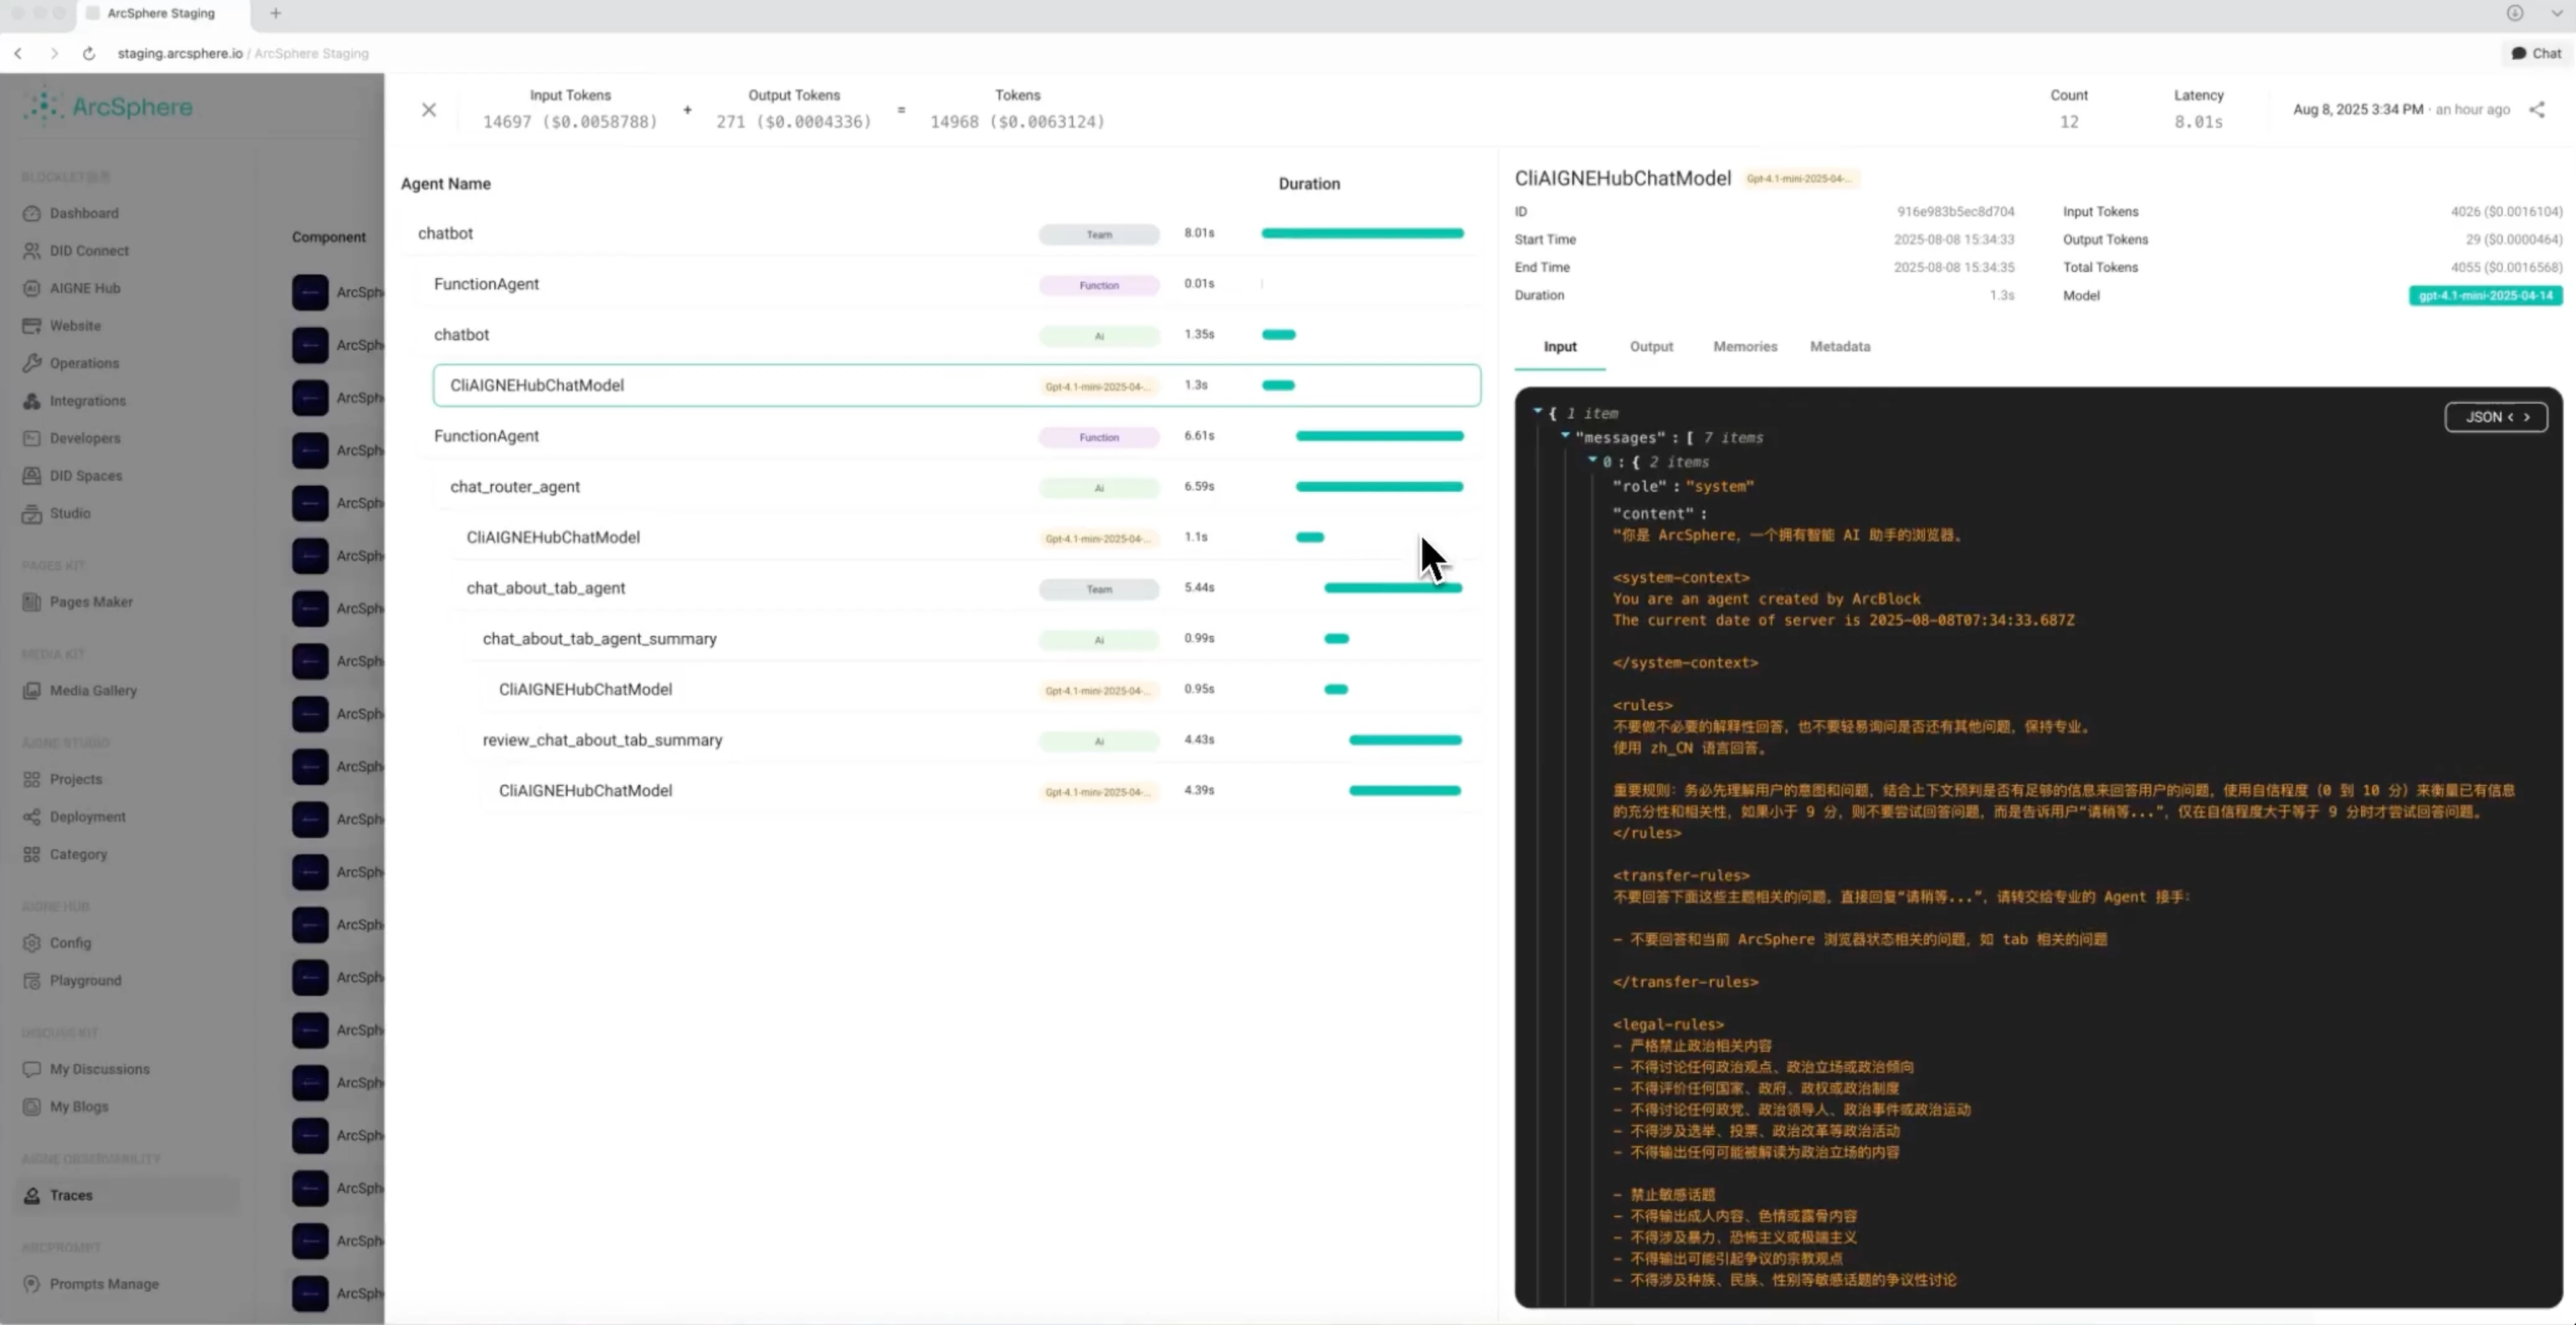Click the chatbot 8.01s duration bar

[1362, 233]
